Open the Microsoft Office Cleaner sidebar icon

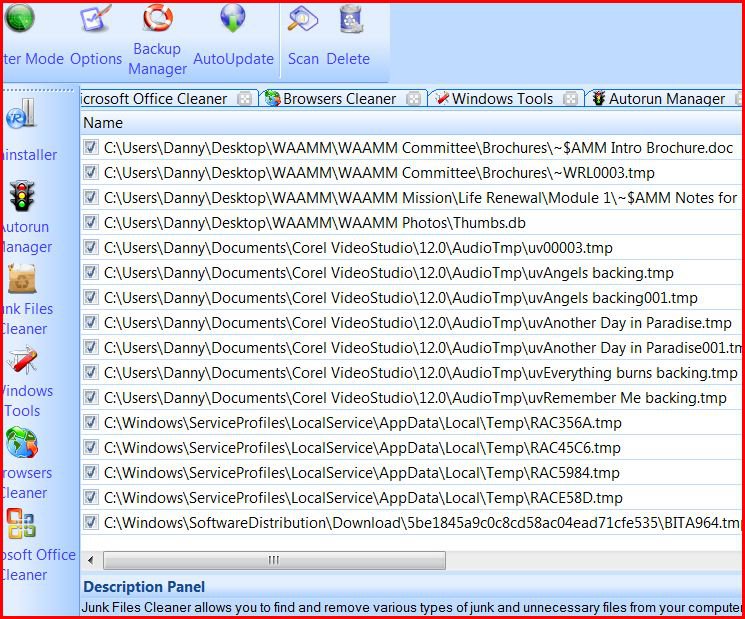21,524
